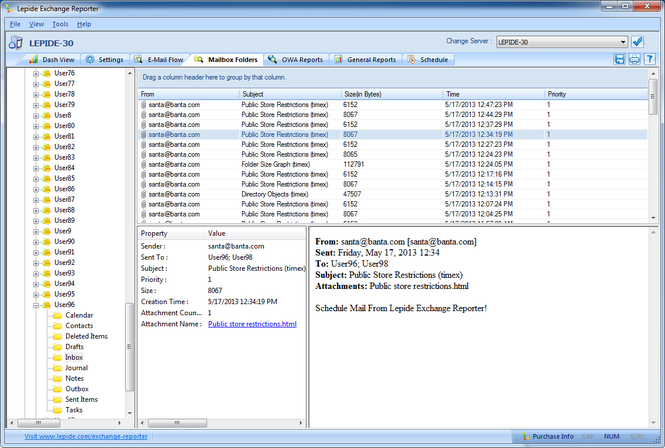Click the save report icon

(620, 59)
